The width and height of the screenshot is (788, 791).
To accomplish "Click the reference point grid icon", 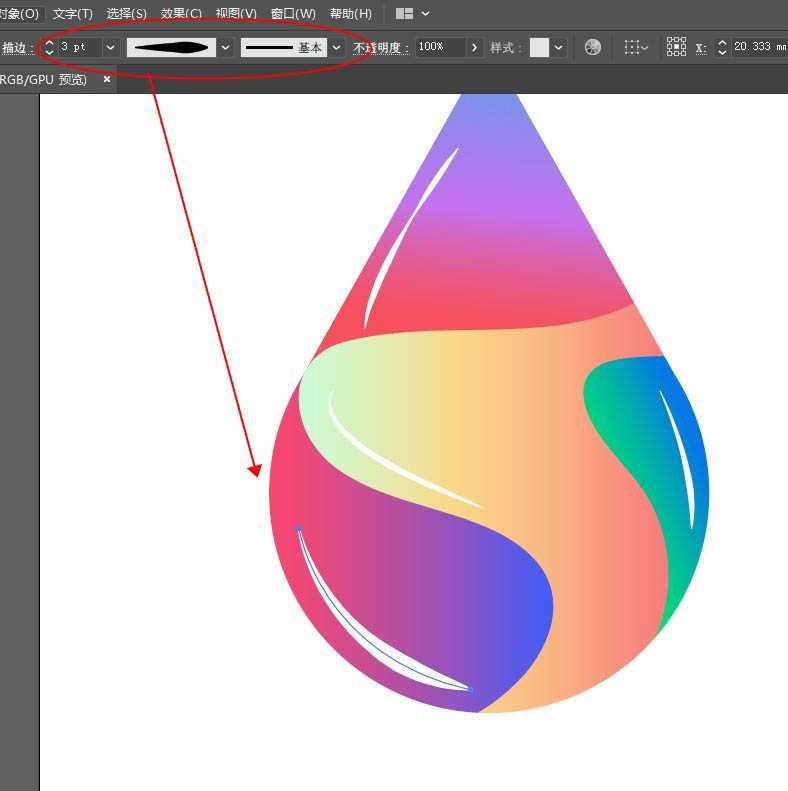I will pyautogui.click(x=676, y=47).
